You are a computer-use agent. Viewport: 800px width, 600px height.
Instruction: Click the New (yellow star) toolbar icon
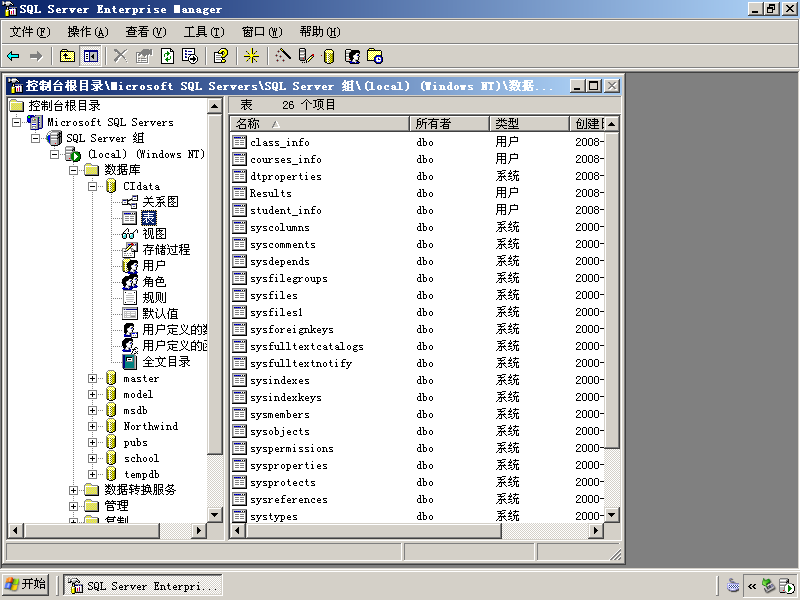point(251,56)
